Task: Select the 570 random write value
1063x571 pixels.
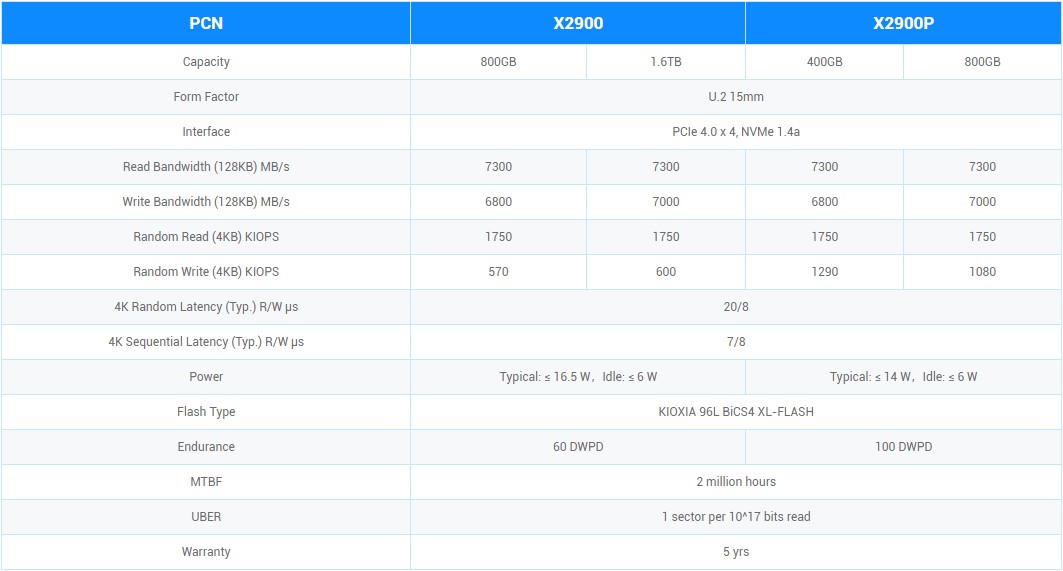Action: point(498,272)
